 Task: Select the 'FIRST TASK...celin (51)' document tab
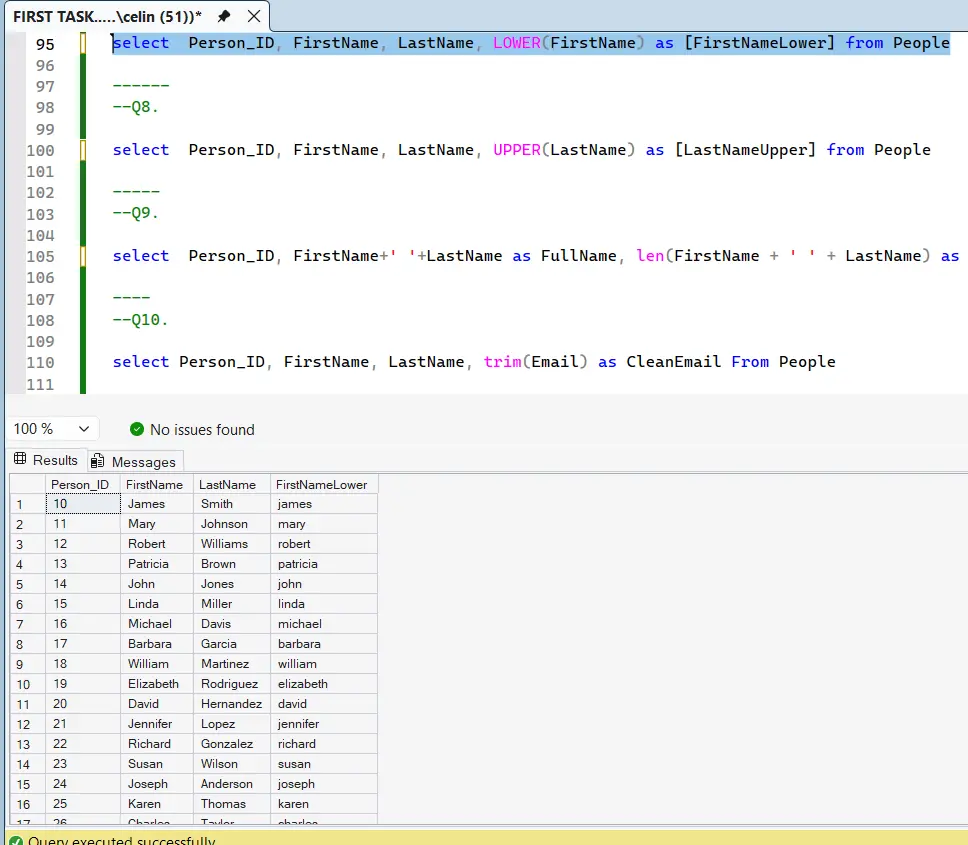tap(100, 16)
